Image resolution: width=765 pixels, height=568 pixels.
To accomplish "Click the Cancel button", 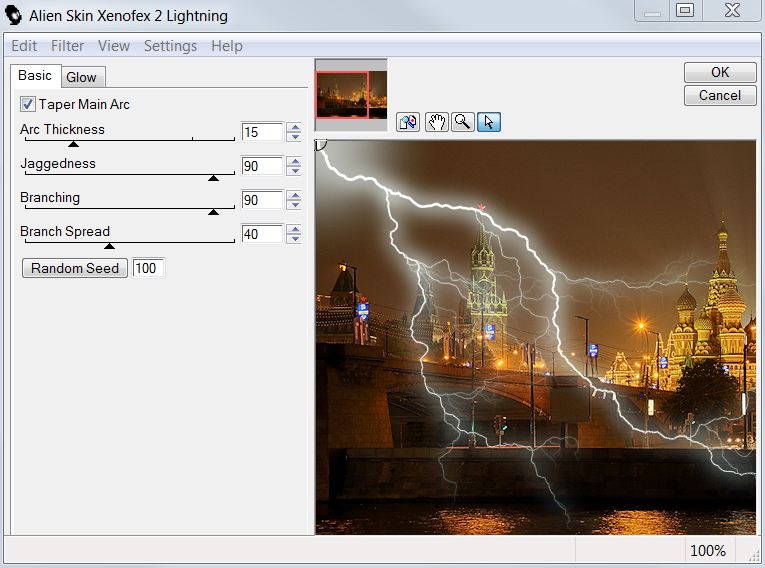I will click(x=720, y=95).
